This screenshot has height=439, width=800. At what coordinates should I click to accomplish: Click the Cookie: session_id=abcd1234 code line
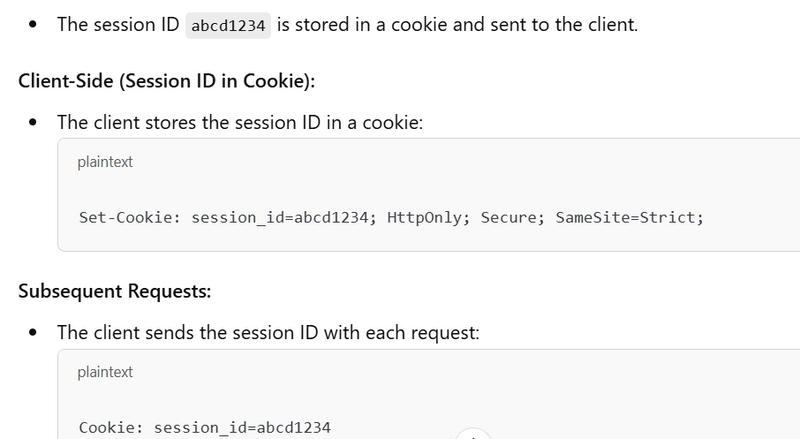coord(205,427)
